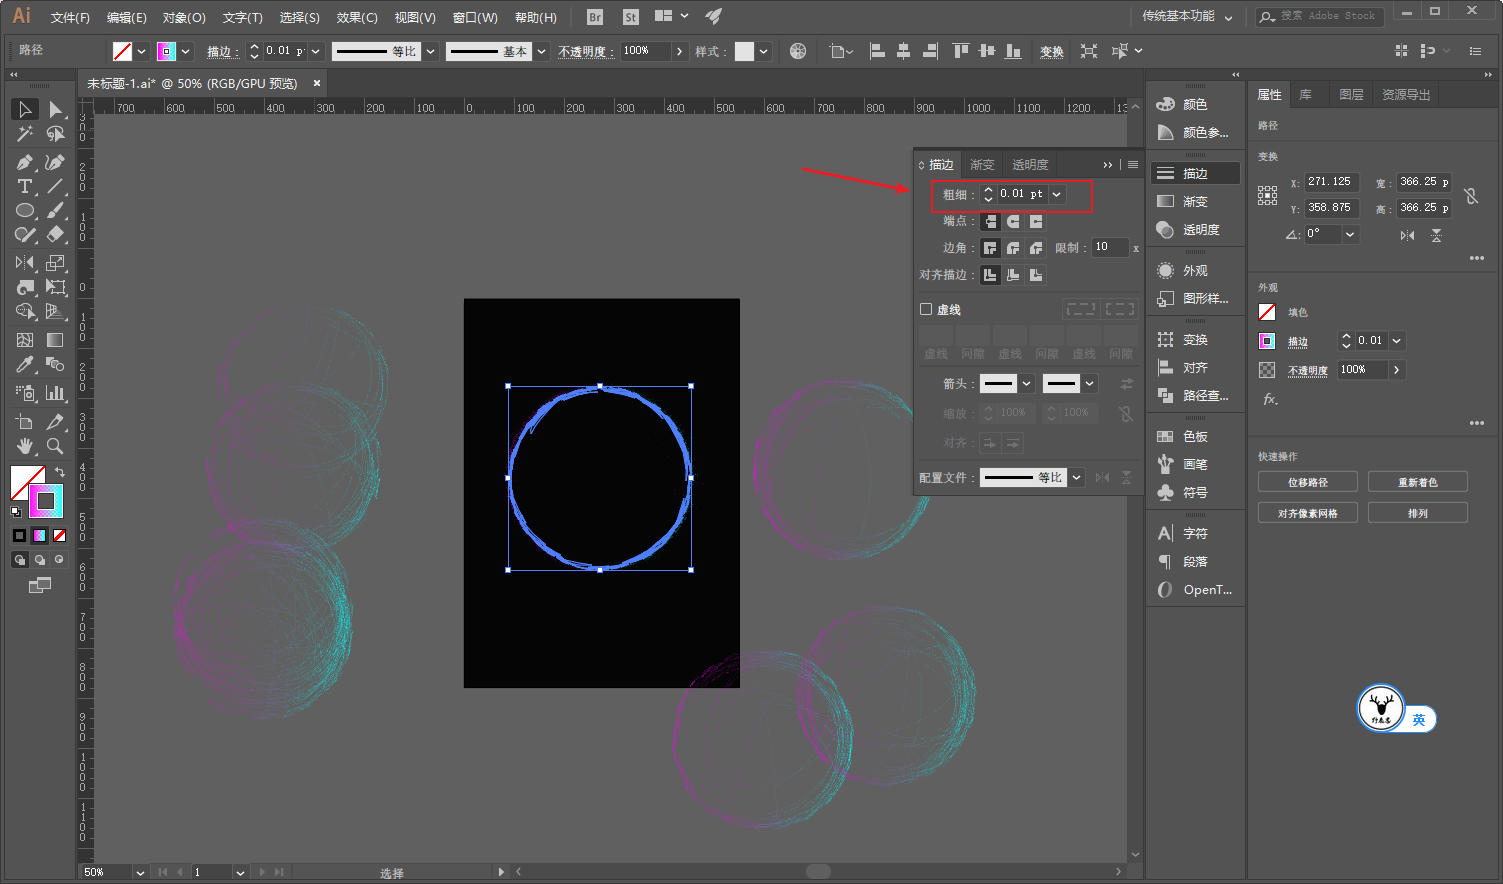The height and width of the screenshot is (884, 1503).
Task: Open the Gradient panel in dock
Action: 1195,201
